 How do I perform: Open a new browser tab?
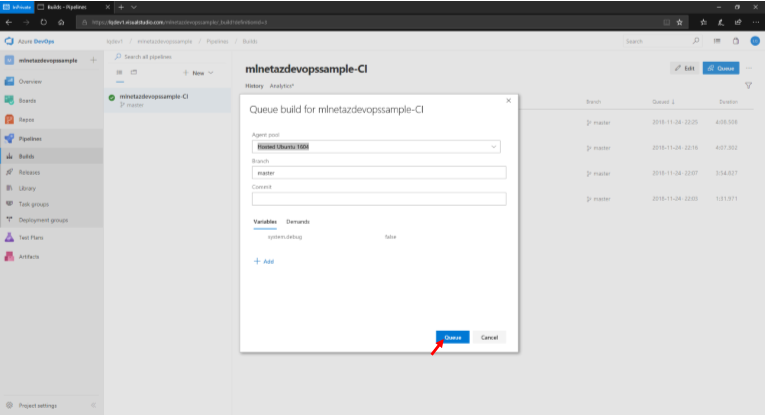coord(121,7)
